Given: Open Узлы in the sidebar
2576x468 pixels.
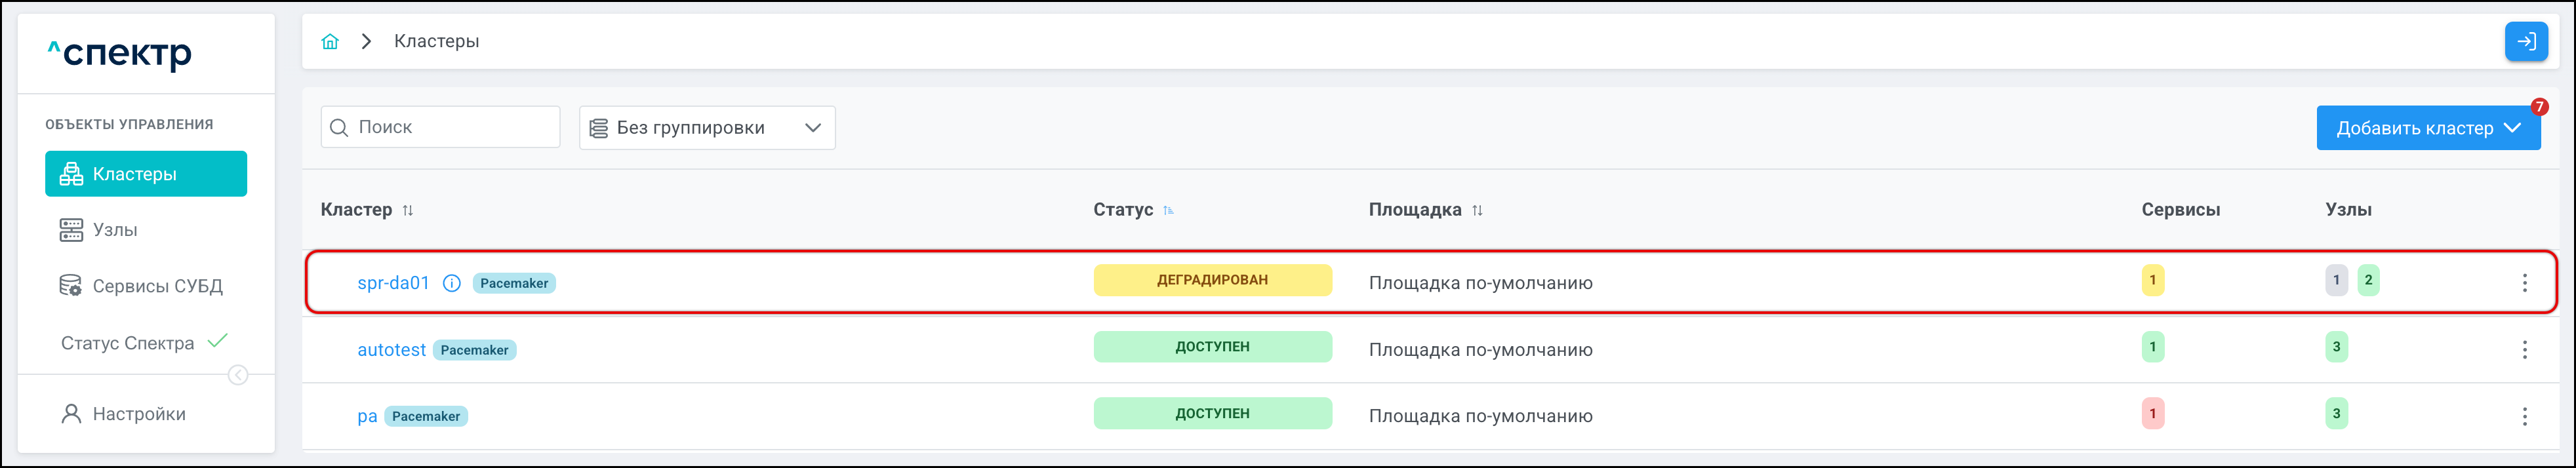Looking at the screenshot, I should point(115,230).
